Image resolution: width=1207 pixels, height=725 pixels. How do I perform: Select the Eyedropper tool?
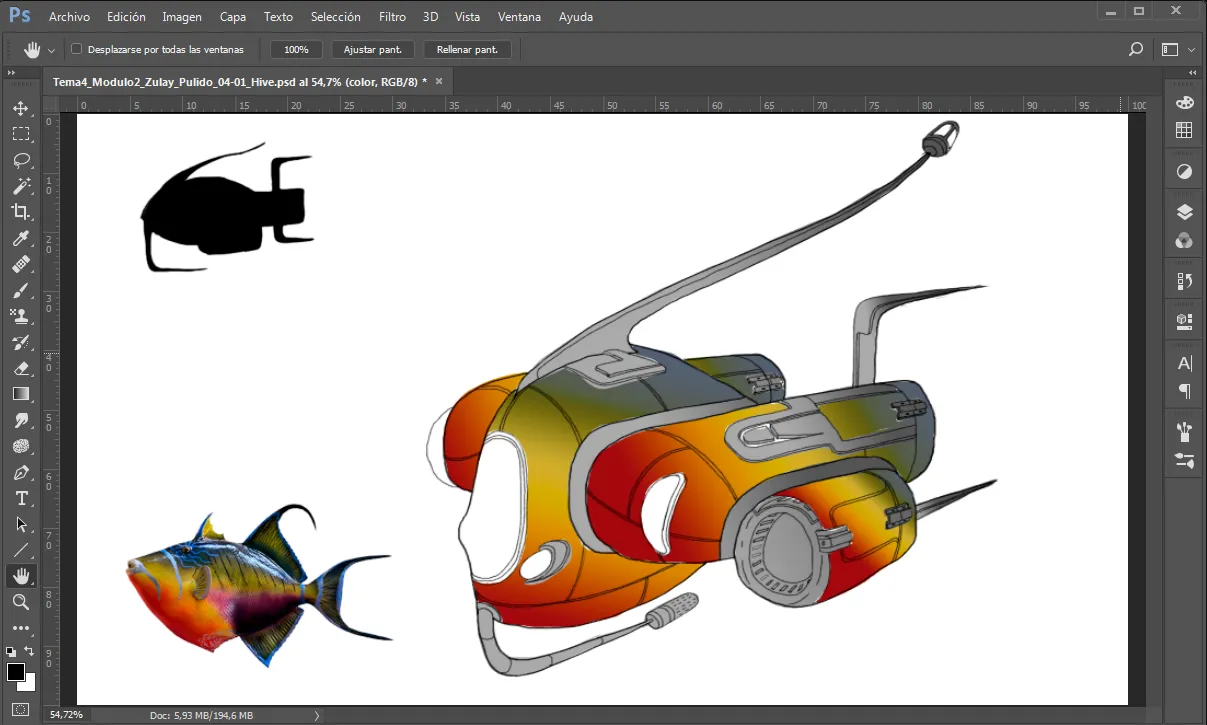click(21, 238)
